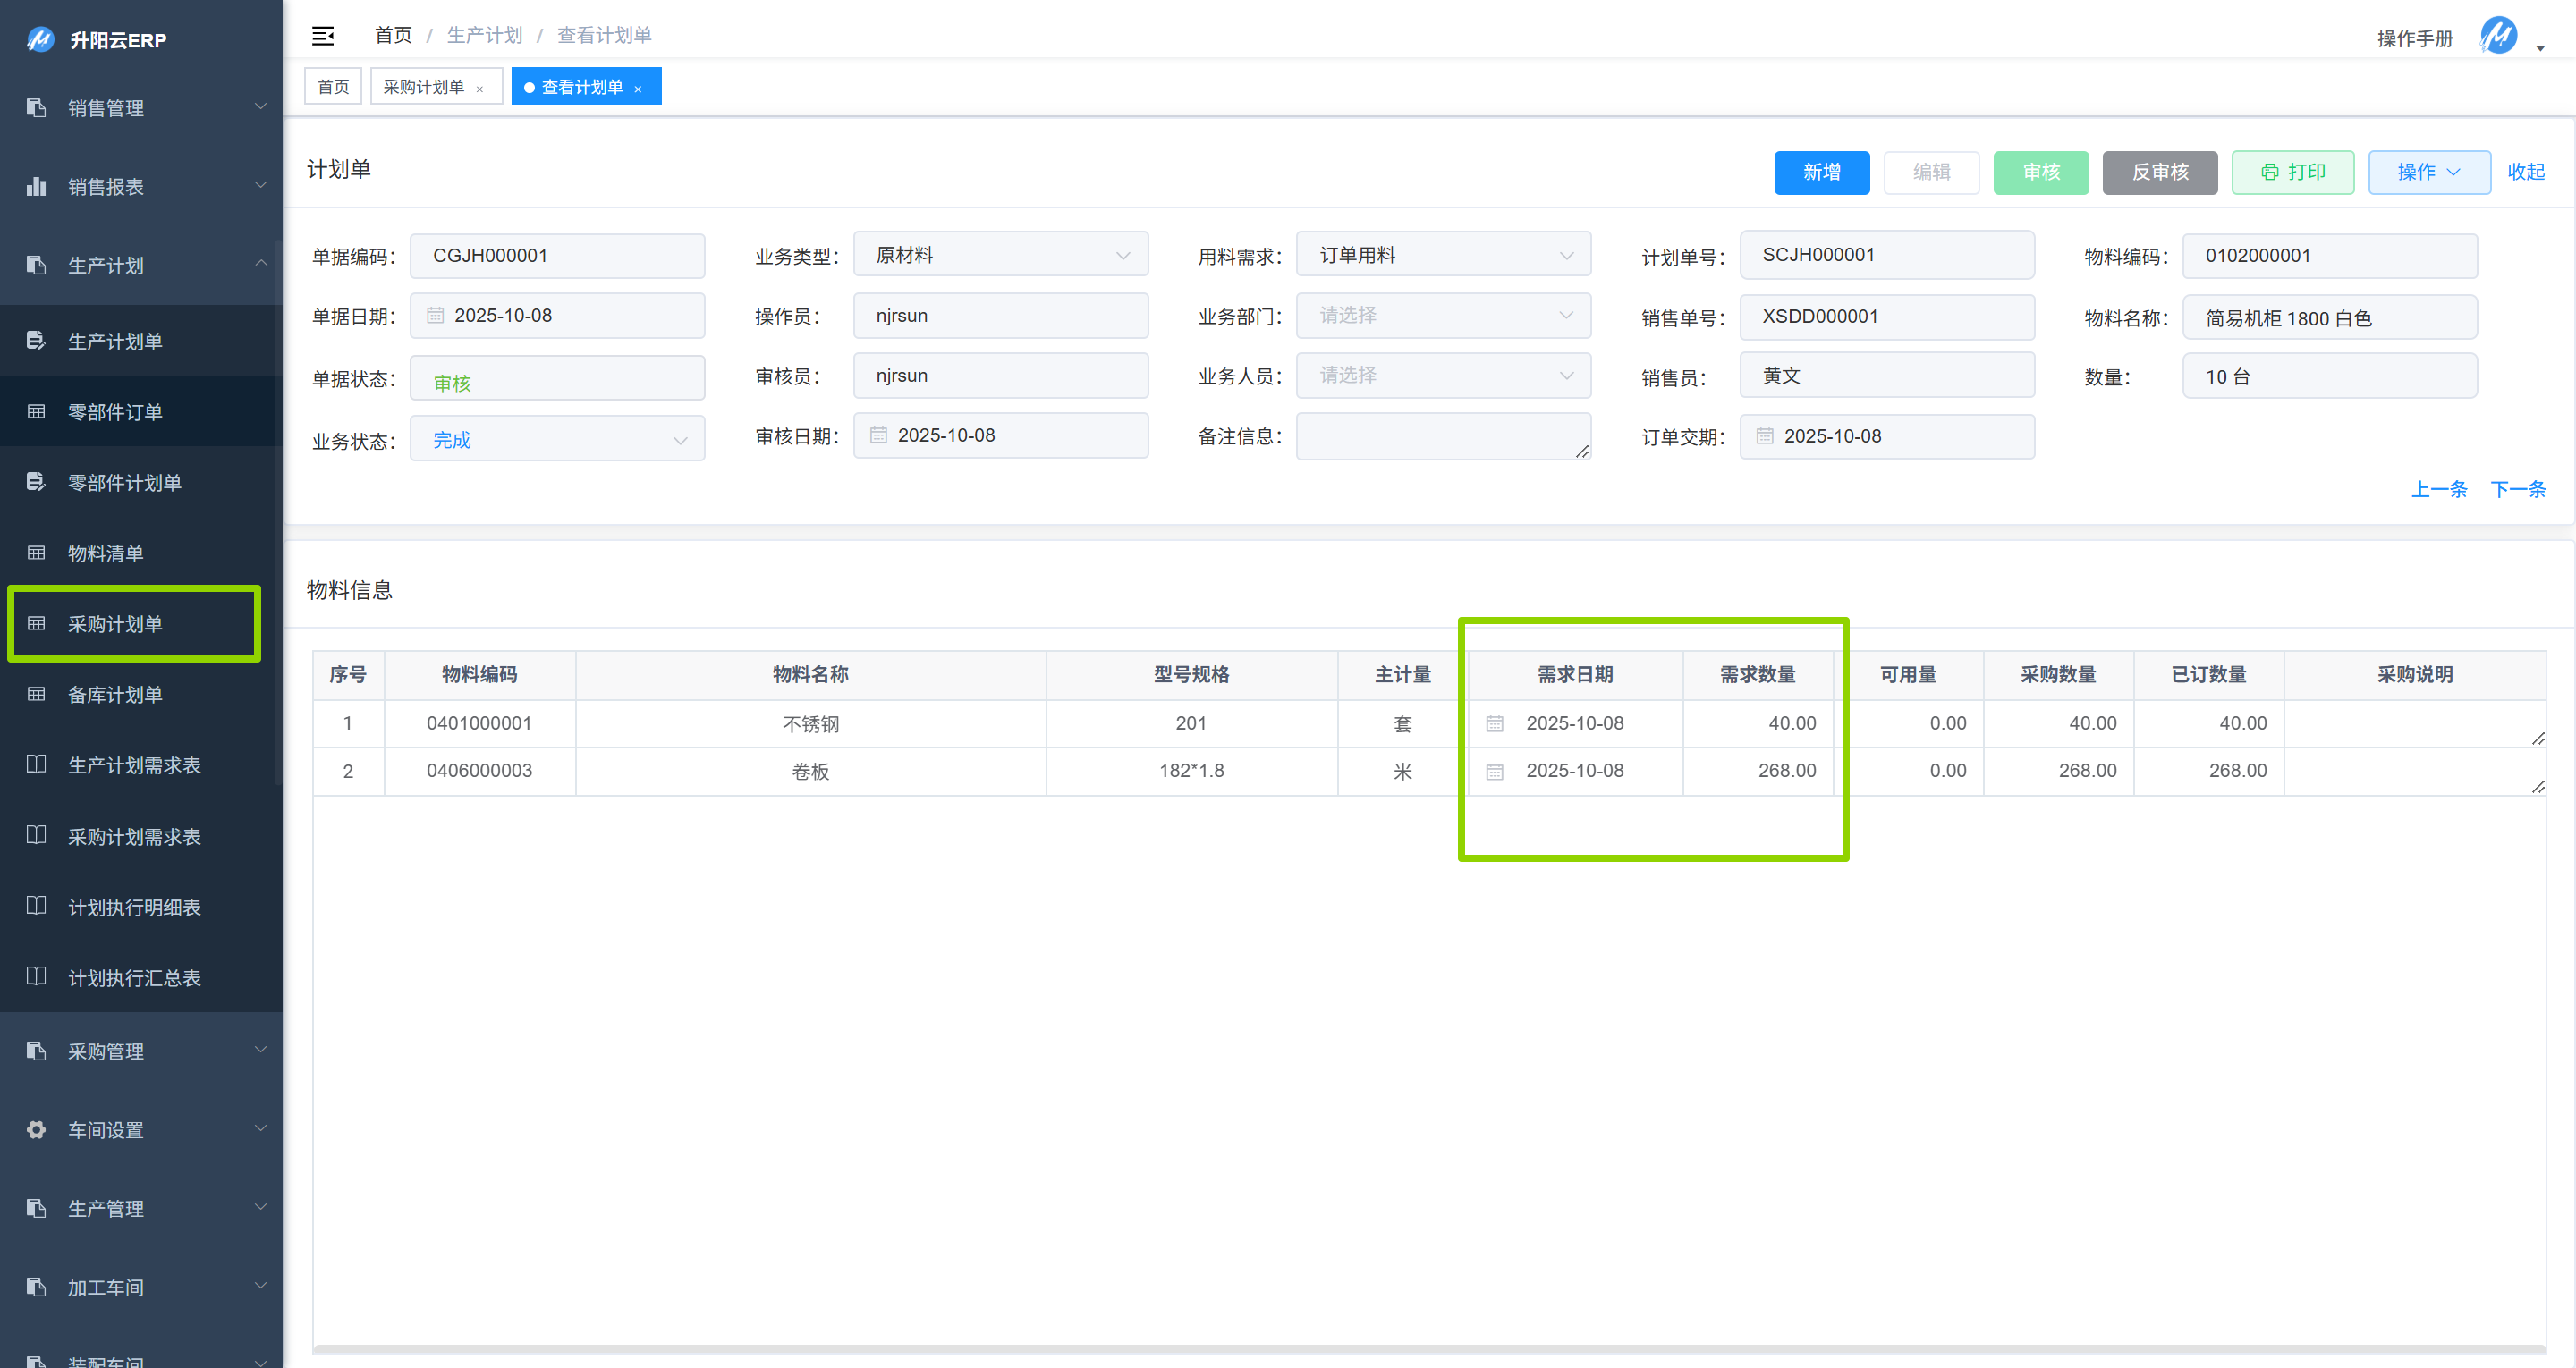2576x1368 pixels.
Task: Click the horizontal scrollbar under material table
Action: pos(1428,1349)
